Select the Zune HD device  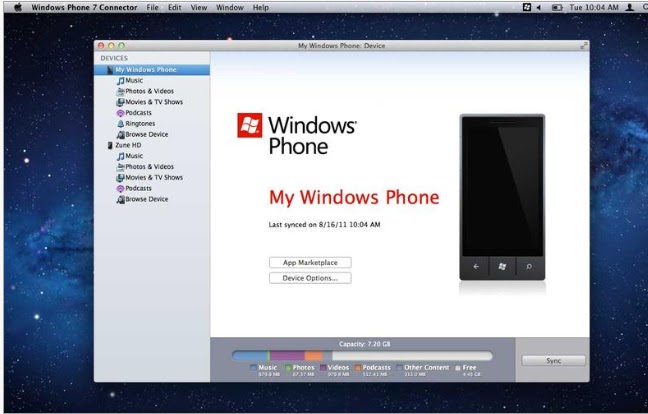tap(124, 145)
